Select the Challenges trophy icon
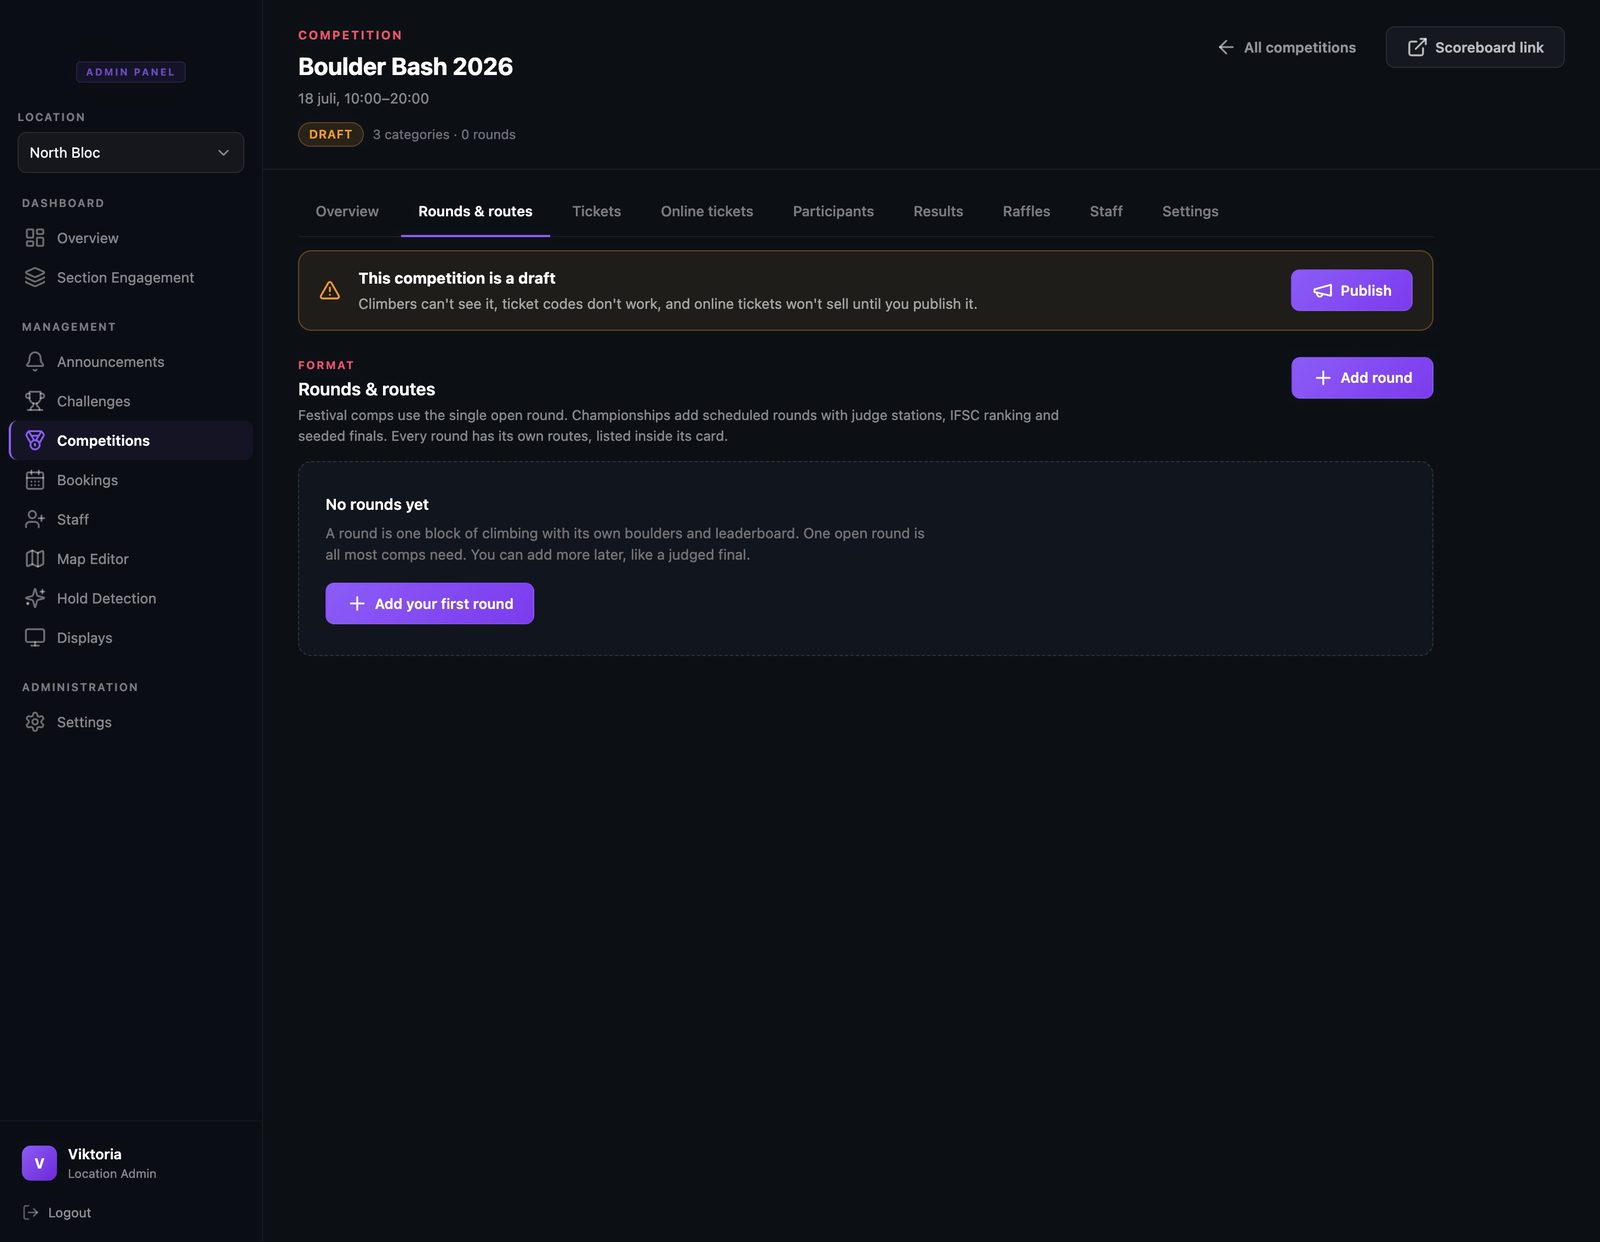This screenshot has height=1242, width=1600. 35,401
